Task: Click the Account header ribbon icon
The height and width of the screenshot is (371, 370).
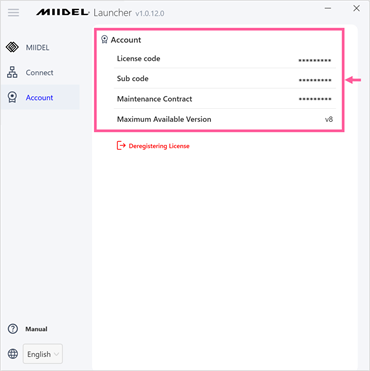Action: coord(104,40)
